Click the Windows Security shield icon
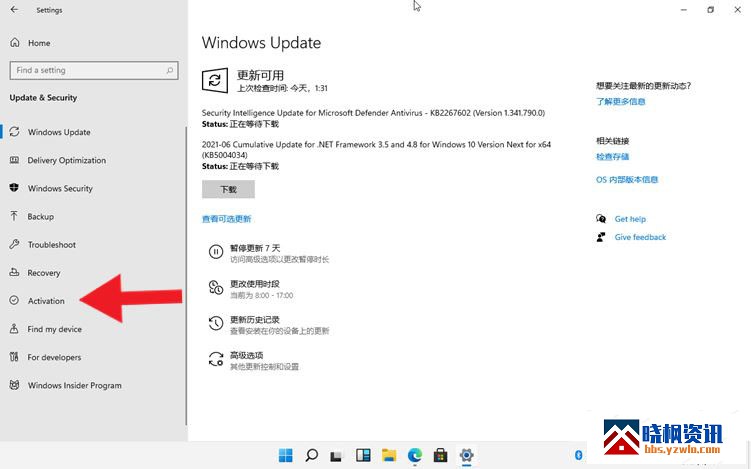Screen dimensions: 751x469 point(14,187)
